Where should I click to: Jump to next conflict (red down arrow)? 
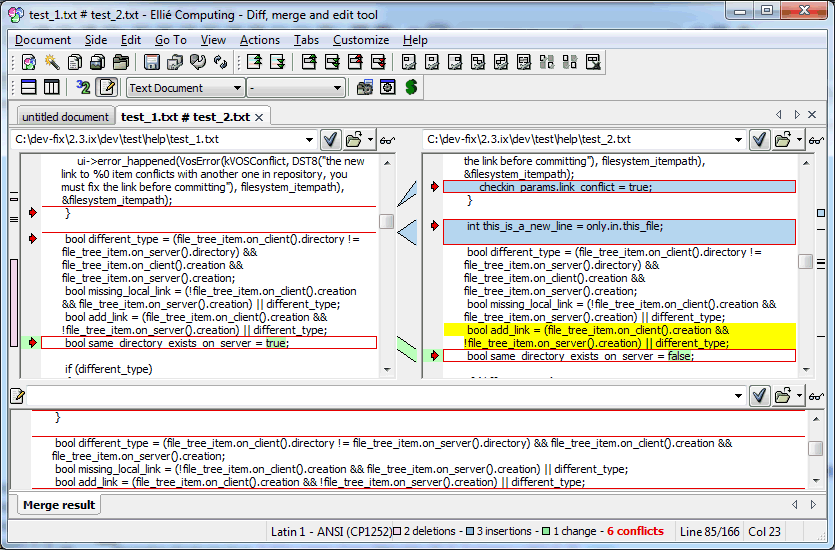(x=378, y=62)
